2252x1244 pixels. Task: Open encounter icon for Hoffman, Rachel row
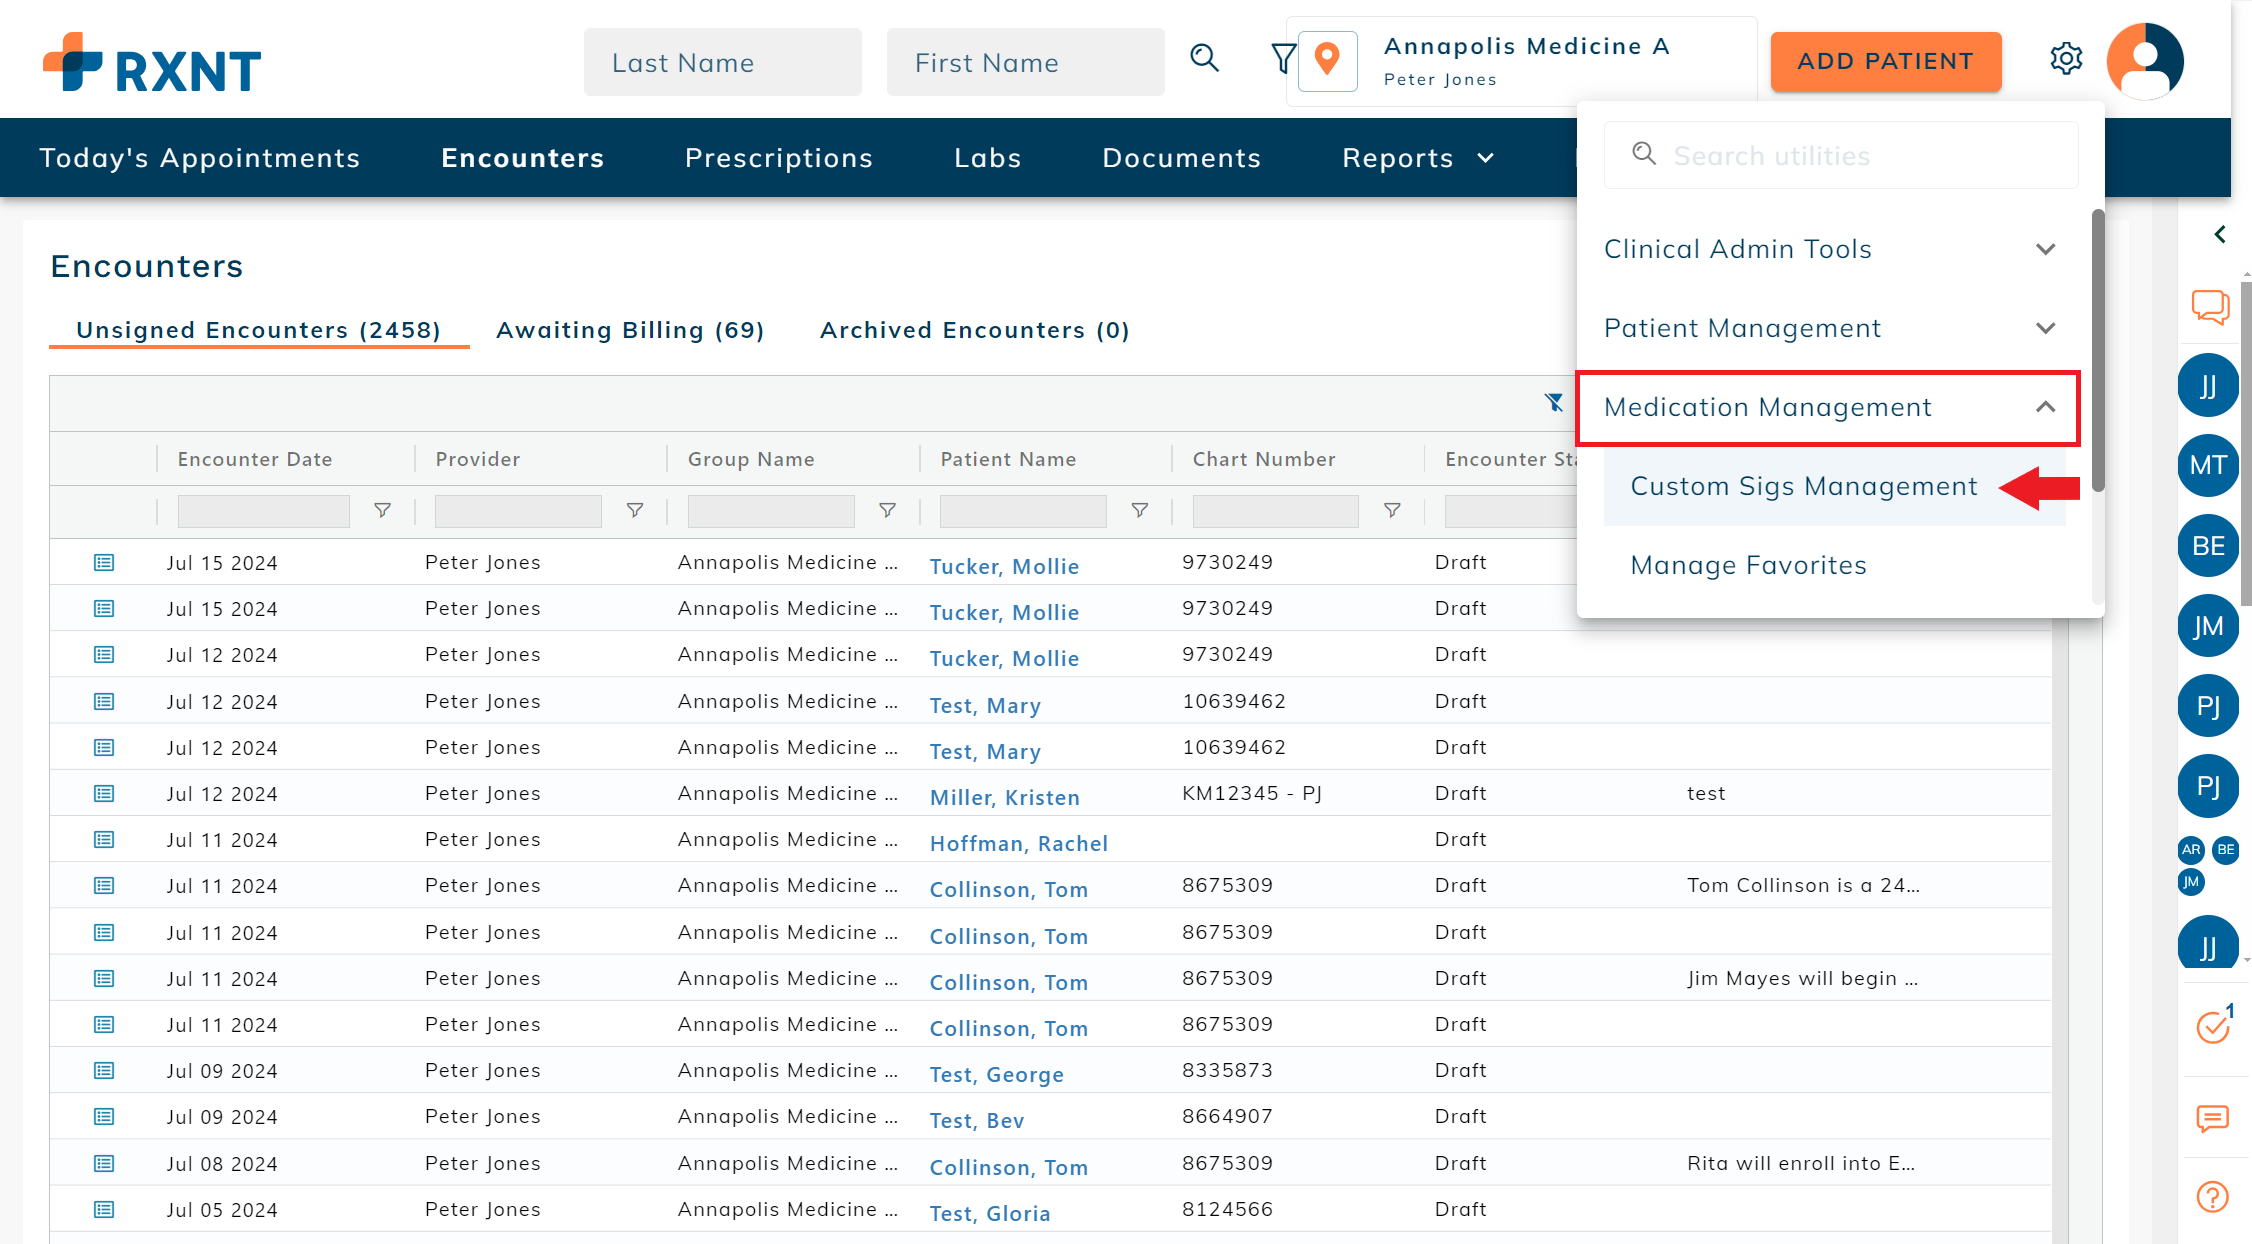[x=104, y=840]
